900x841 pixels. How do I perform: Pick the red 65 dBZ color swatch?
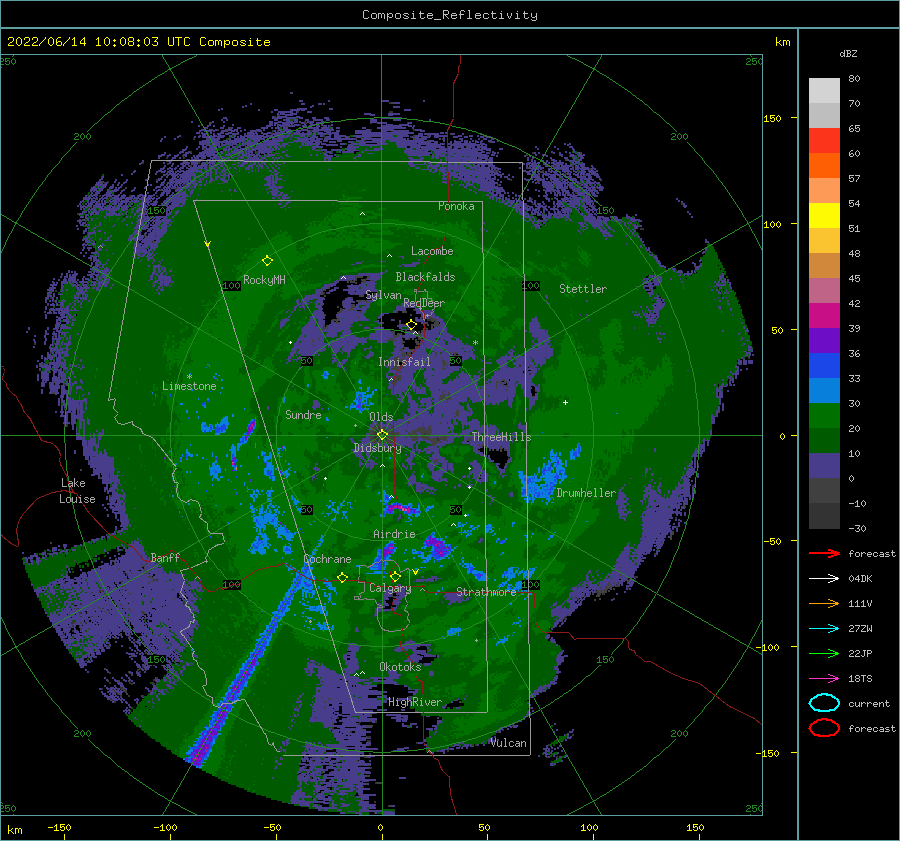824,140
